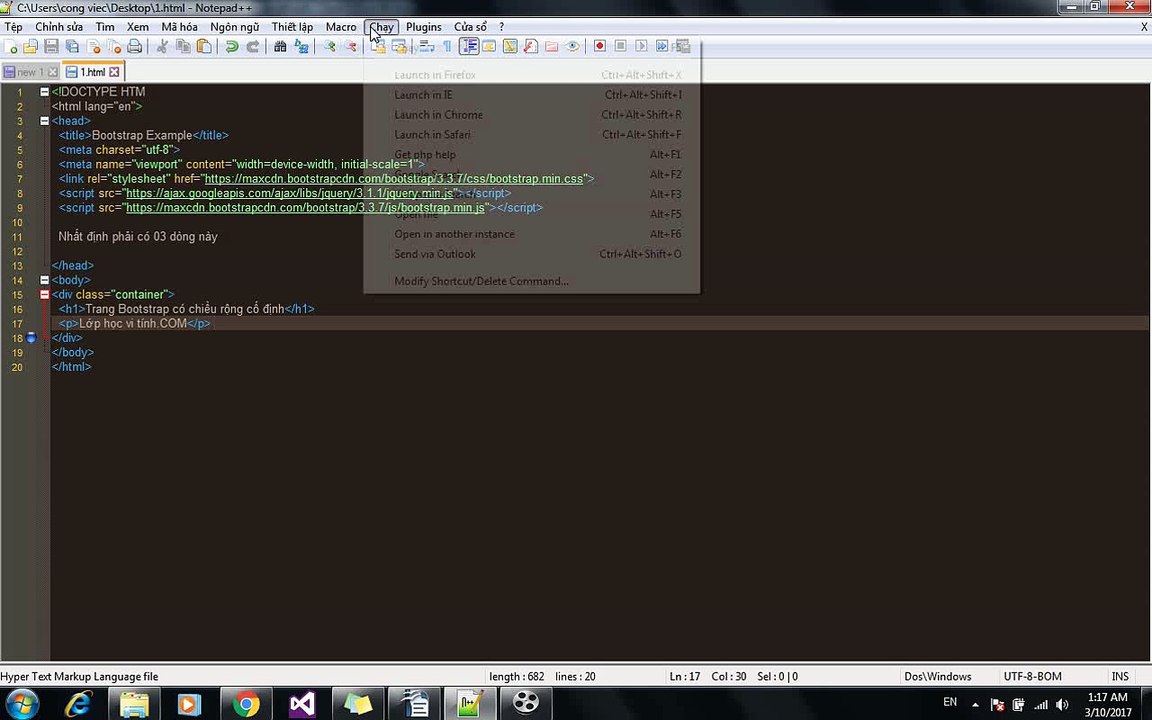
Task: Collapse the DOCTYPE fold marker on line 1
Action: pyautogui.click(x=44, y=92)
